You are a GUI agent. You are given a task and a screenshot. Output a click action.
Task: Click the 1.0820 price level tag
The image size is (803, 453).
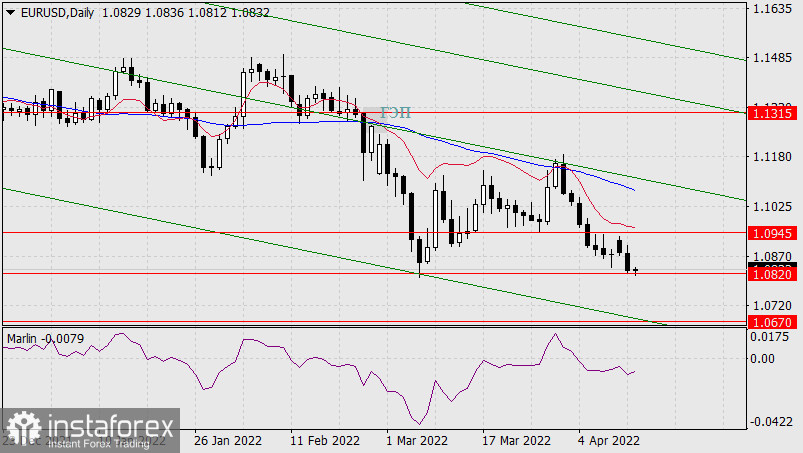[773, 273]
